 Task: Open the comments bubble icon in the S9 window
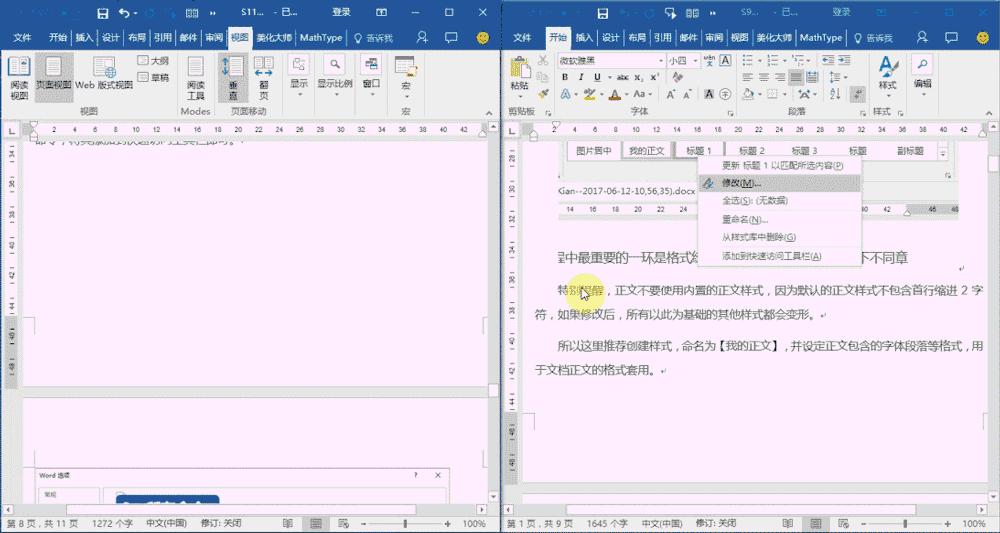pos(951,38)
